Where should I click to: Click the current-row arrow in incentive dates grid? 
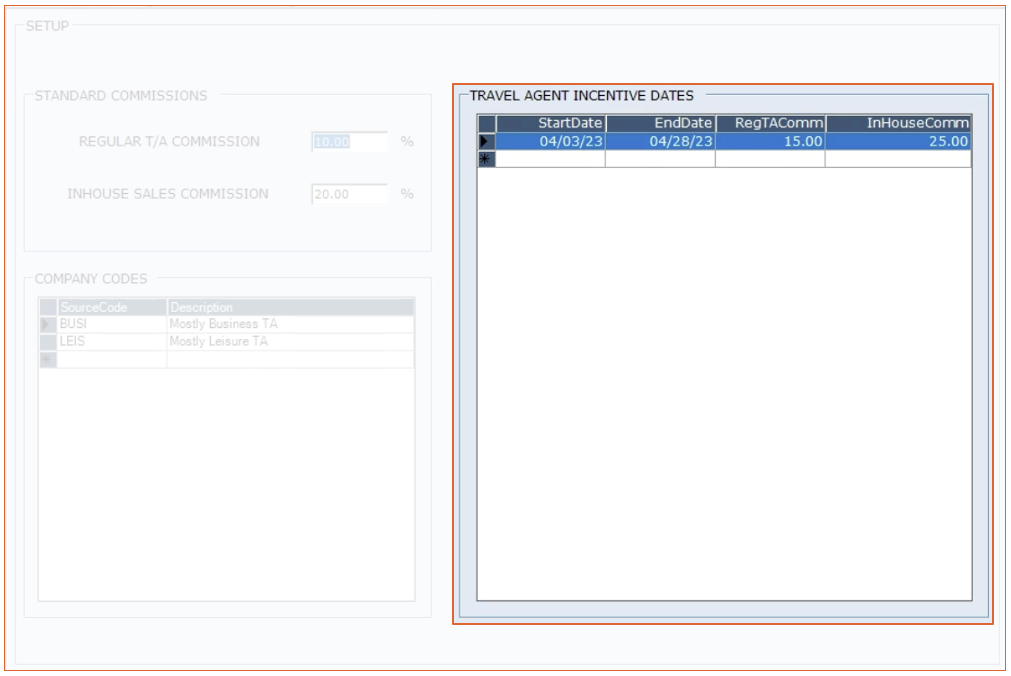[487, 142]
